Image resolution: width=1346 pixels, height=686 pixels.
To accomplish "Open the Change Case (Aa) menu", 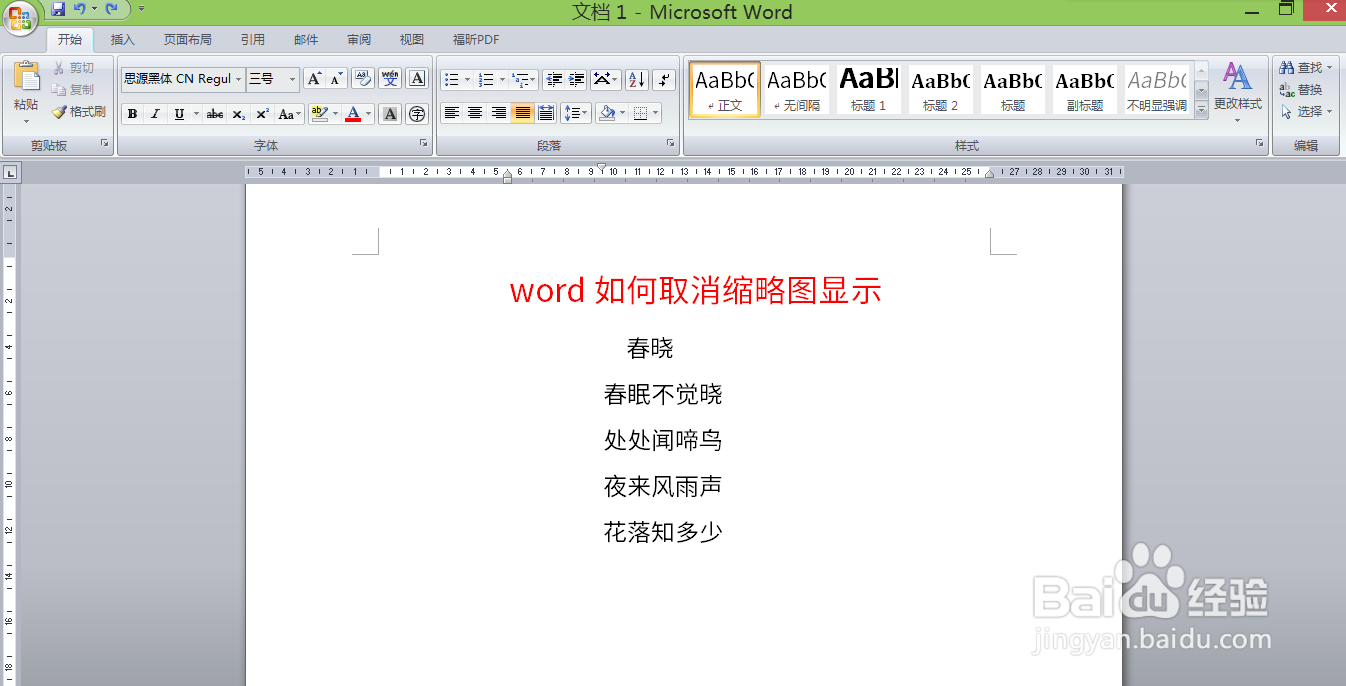I will (289, 114).
